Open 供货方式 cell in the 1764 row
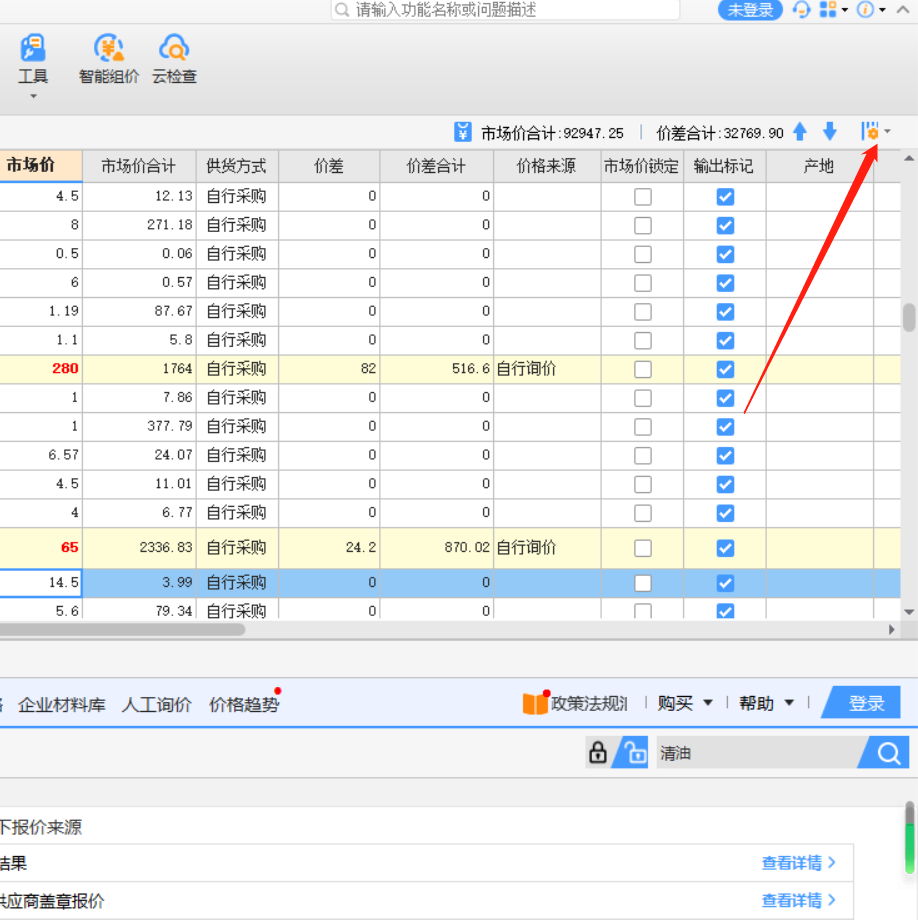Screen dimensions: 918x920 [237, 369]
